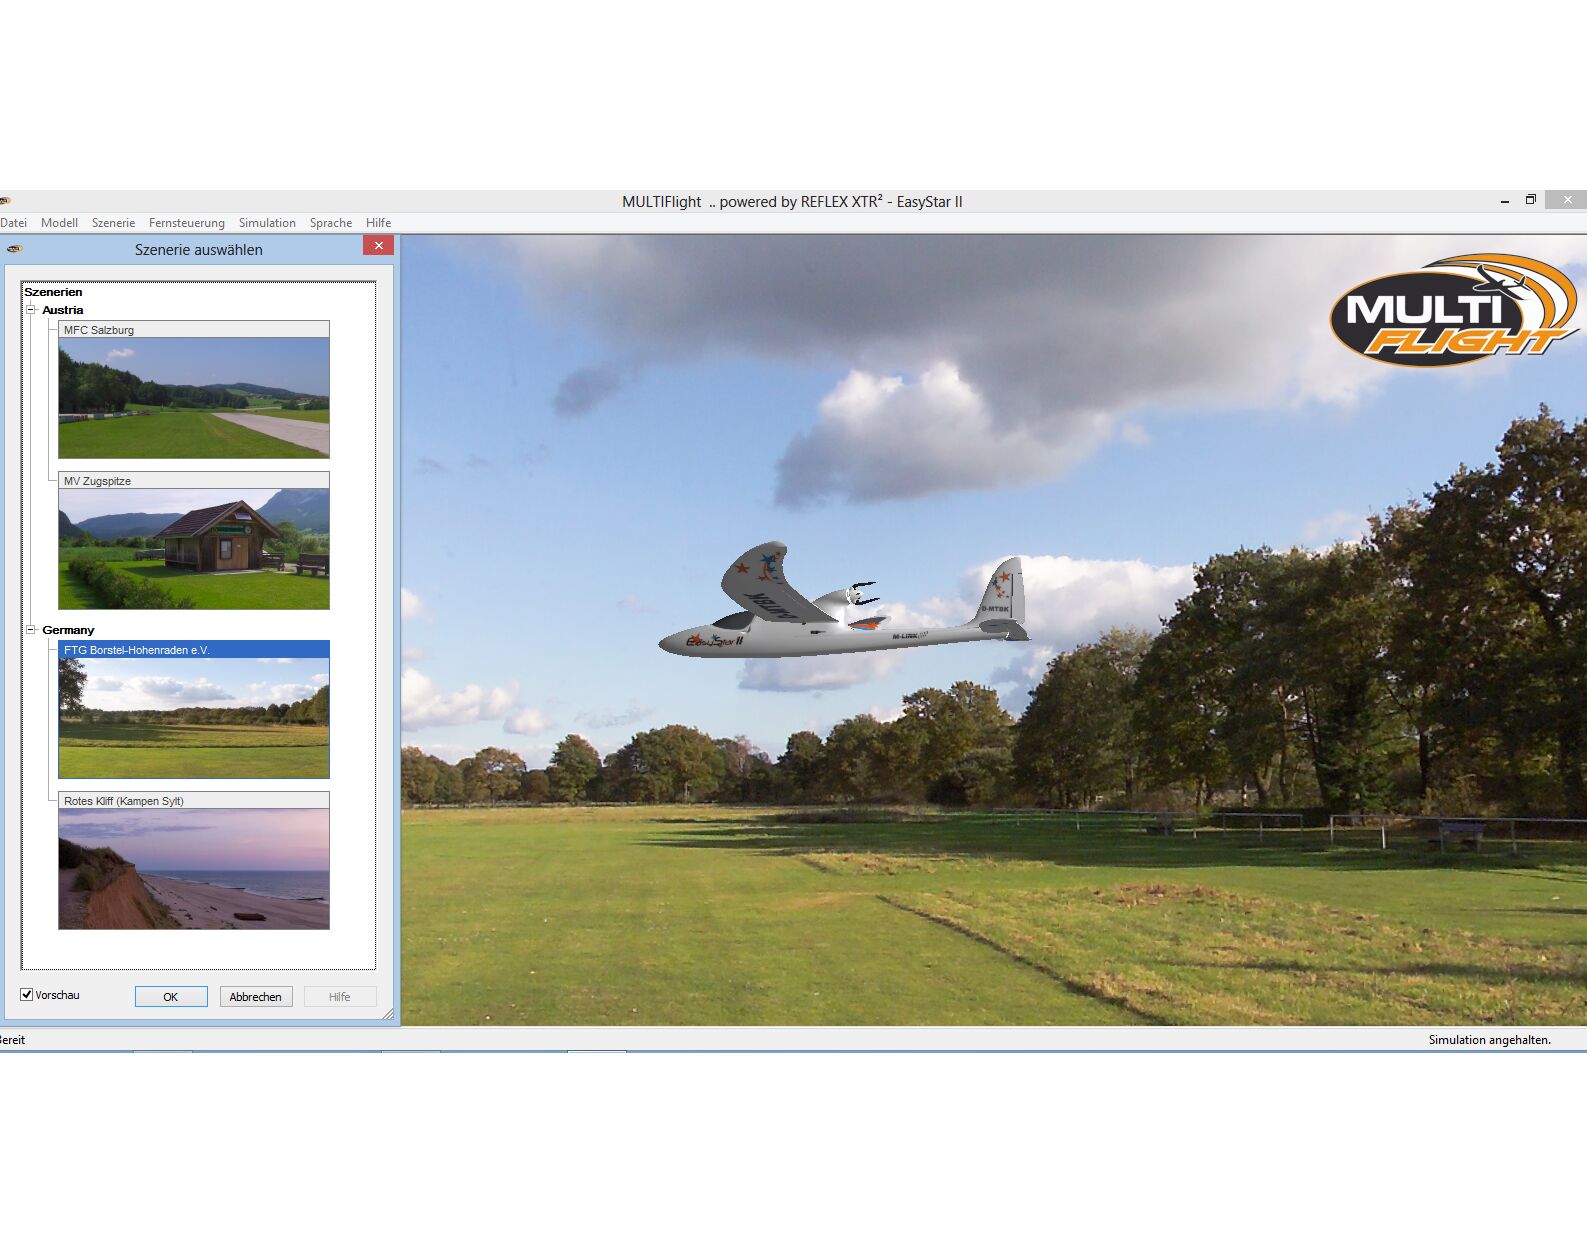This screenshot has height=1244, width=1587.
Task: Open the Hilfe menu in menu bar
Action: point(378,223)
